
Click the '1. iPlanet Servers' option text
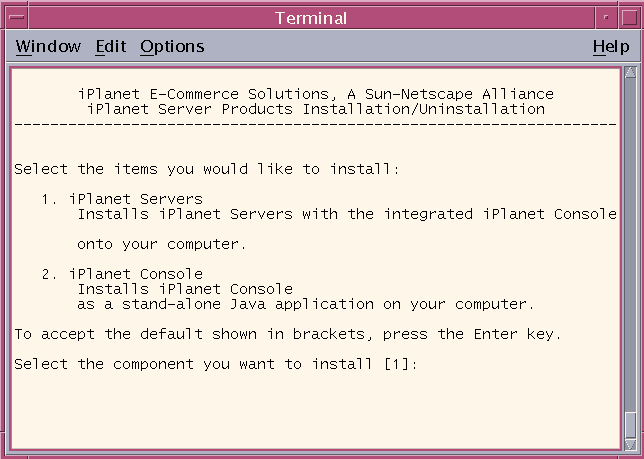[x=122, y=199]
